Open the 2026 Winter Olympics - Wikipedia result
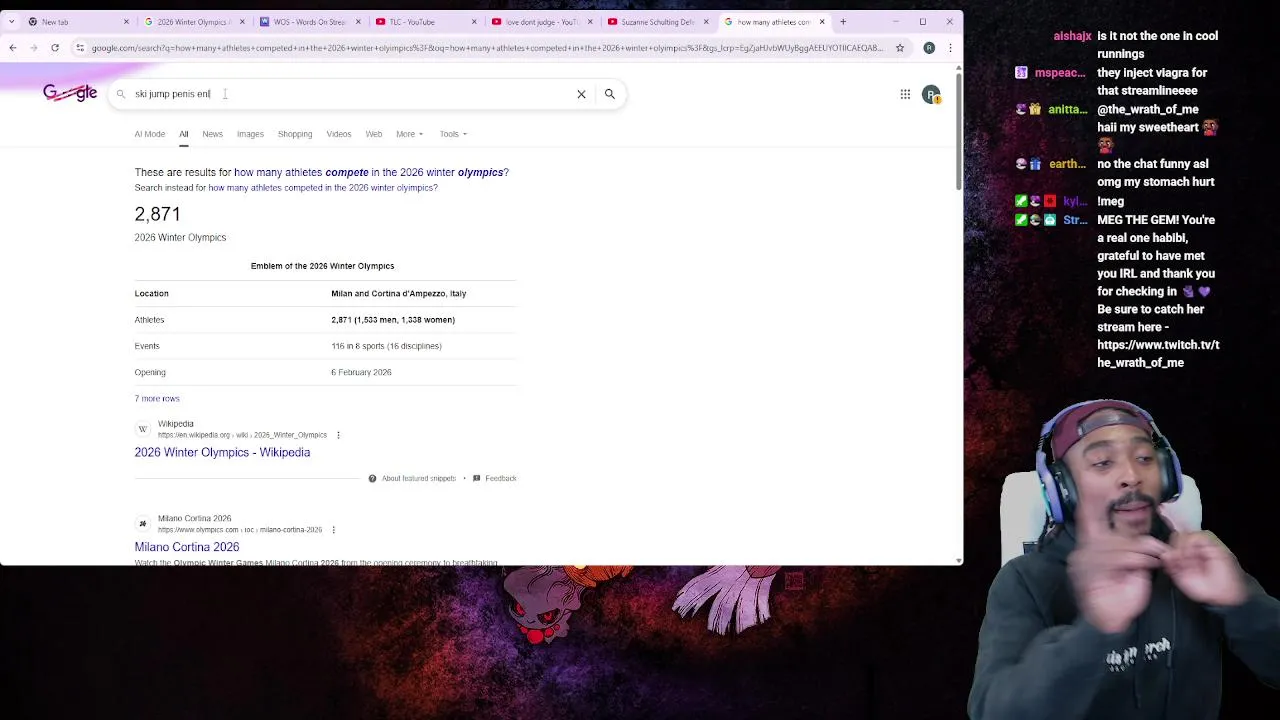The image size is (1280, 720). point(222,453)
